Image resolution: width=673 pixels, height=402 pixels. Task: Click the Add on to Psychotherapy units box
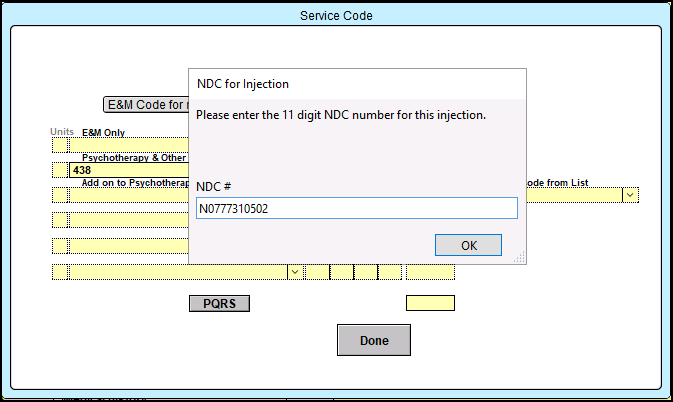pos(60,195)
